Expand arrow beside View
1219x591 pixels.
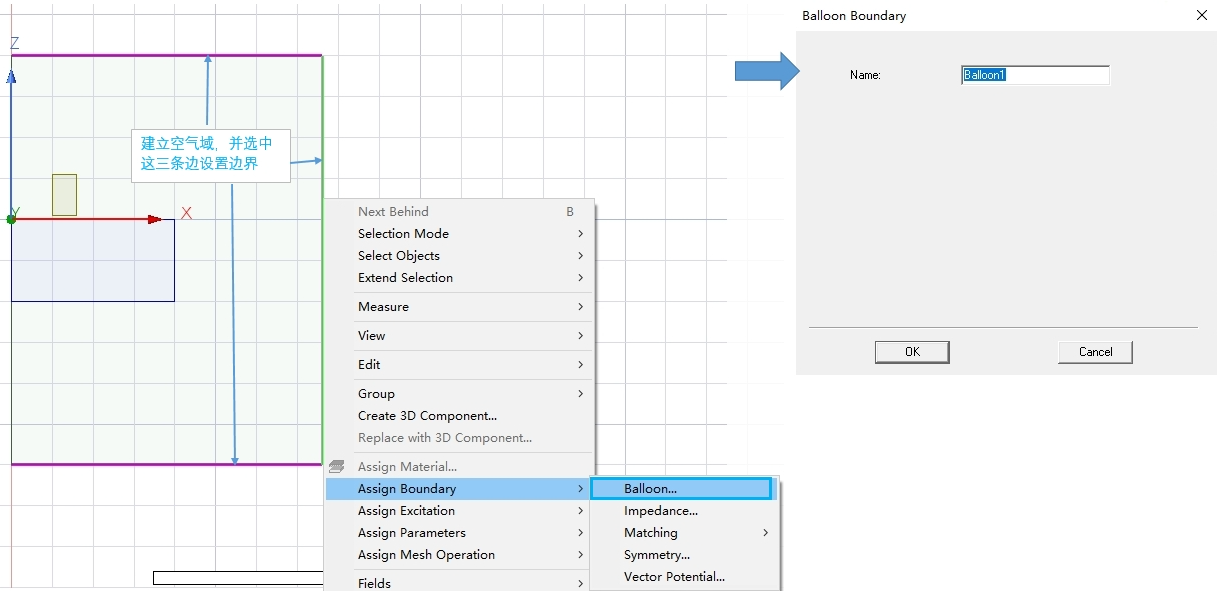tap(580, 336)
